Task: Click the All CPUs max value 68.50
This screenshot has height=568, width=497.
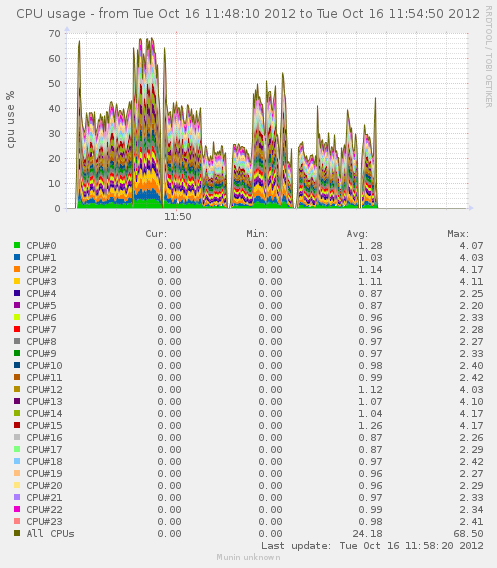Action: (468, 533)
